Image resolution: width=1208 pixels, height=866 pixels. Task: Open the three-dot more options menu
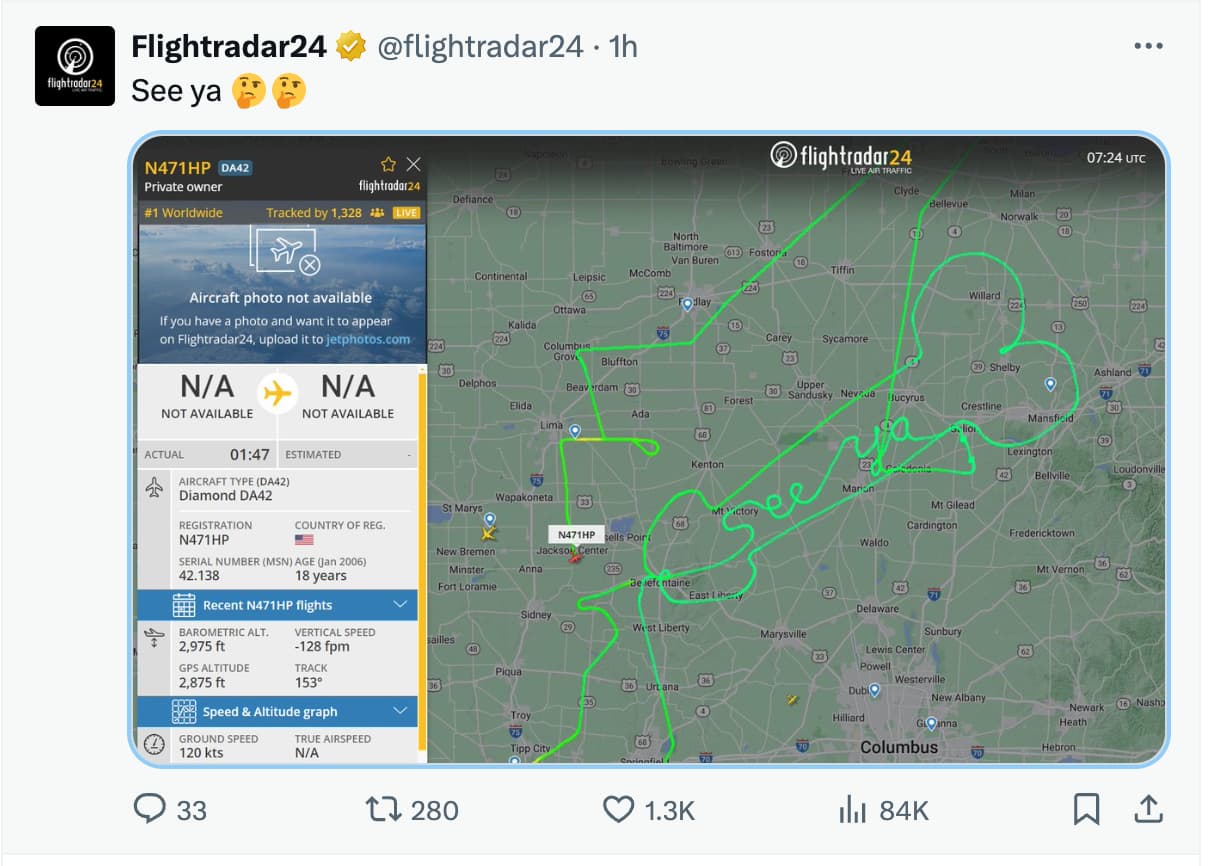(1148, 46)
